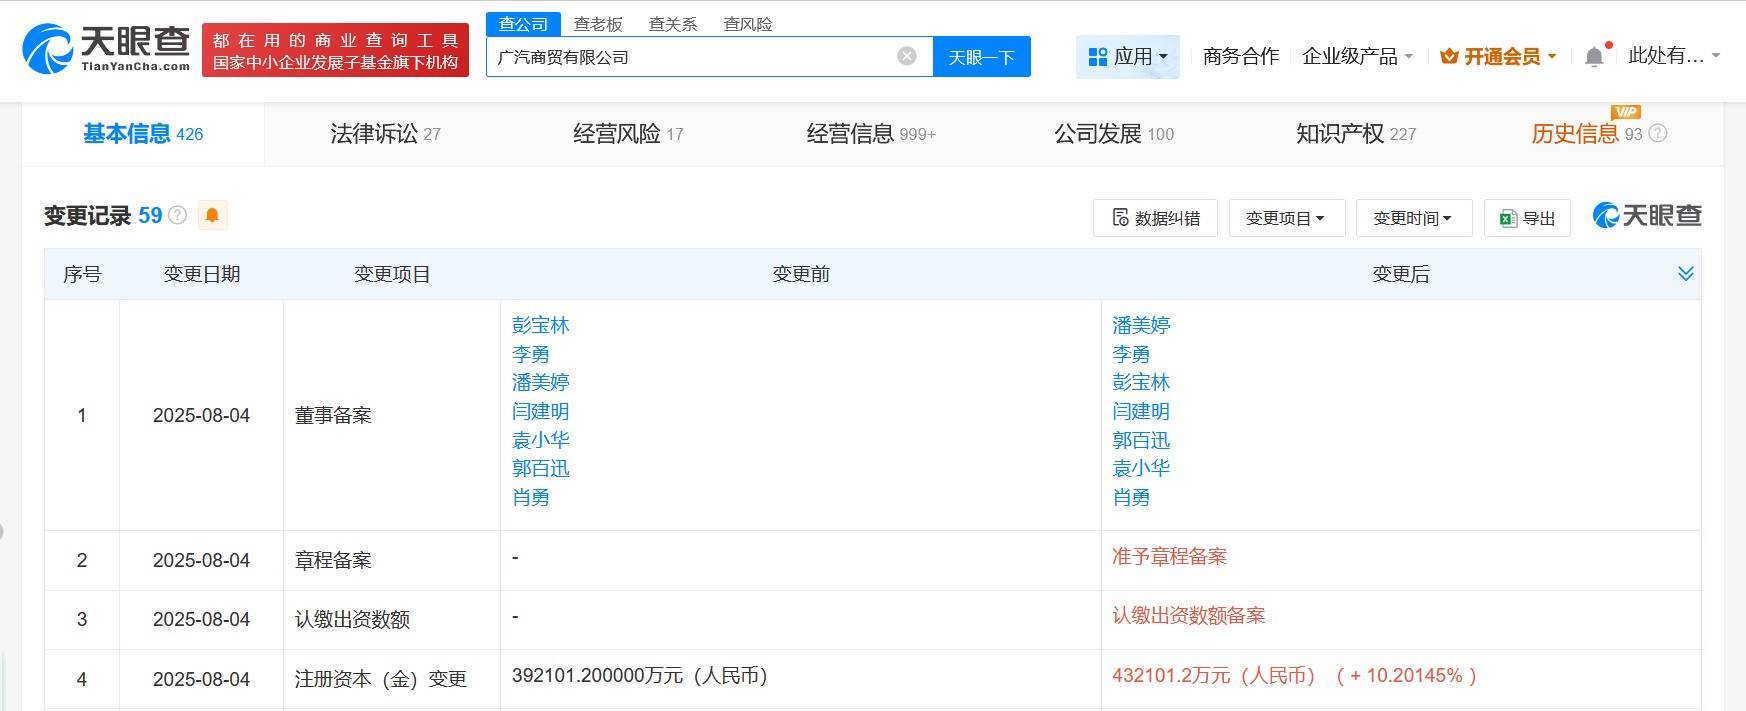Switch to 知识产权 tab
The image size is (1746, 711).
point(1356,133)
